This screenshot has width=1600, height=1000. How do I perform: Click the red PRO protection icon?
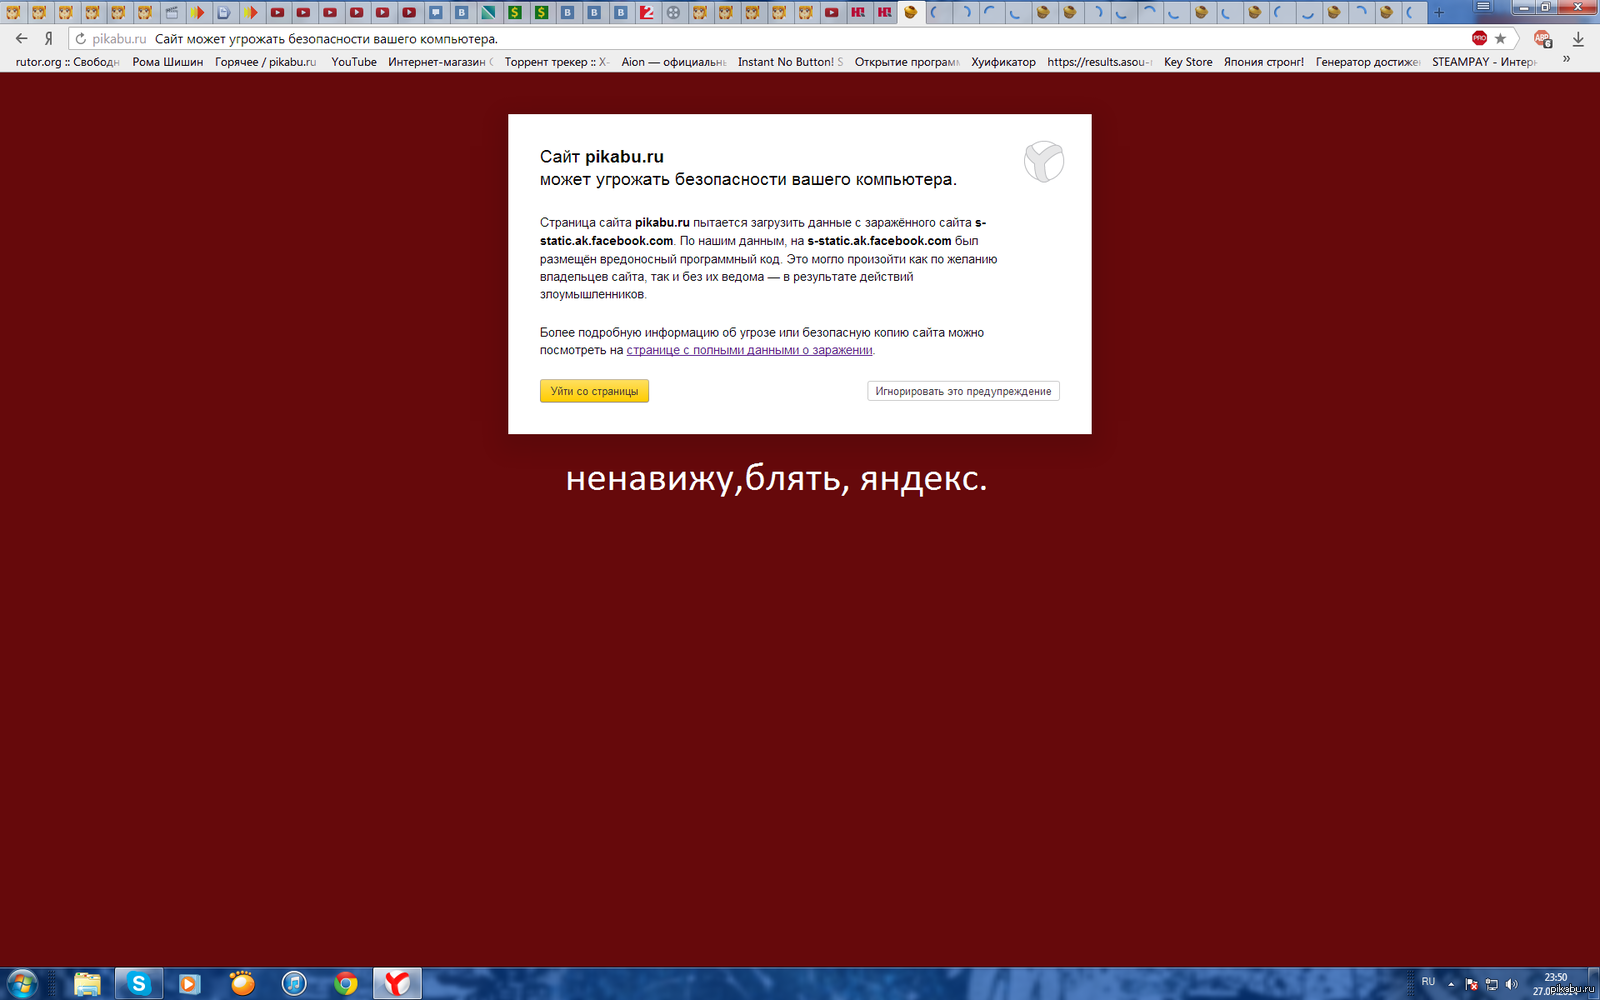coord(1479,38)
